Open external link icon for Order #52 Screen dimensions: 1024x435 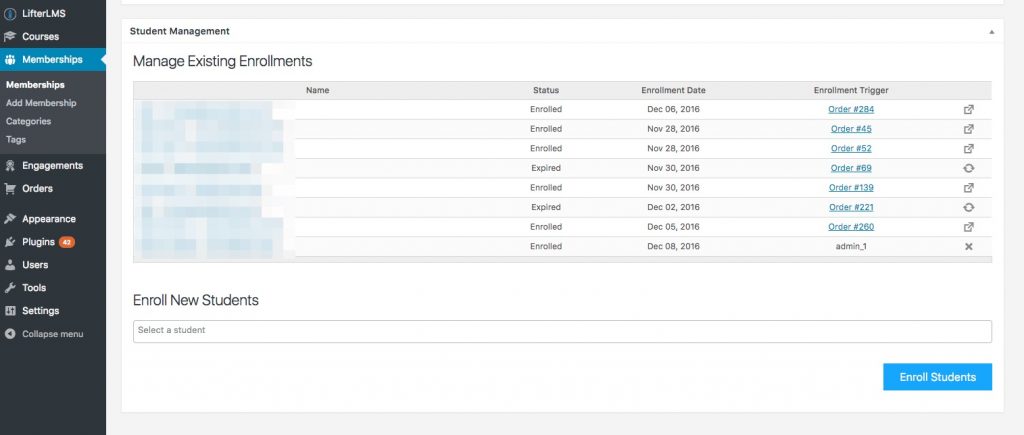tap(968, 149)
